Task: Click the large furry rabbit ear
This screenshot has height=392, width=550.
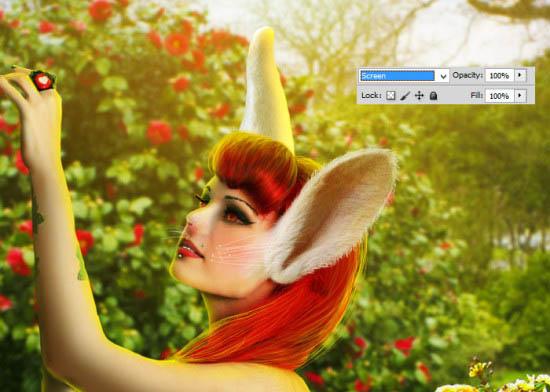Action: 333,215
